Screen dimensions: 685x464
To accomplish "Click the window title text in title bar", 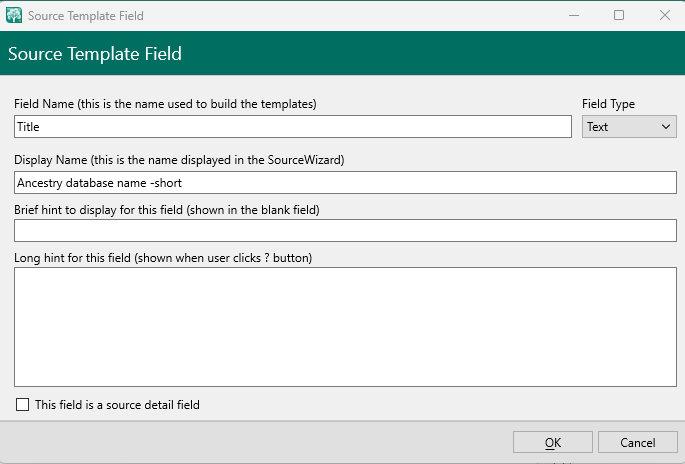I will click(x=85, y=16).
